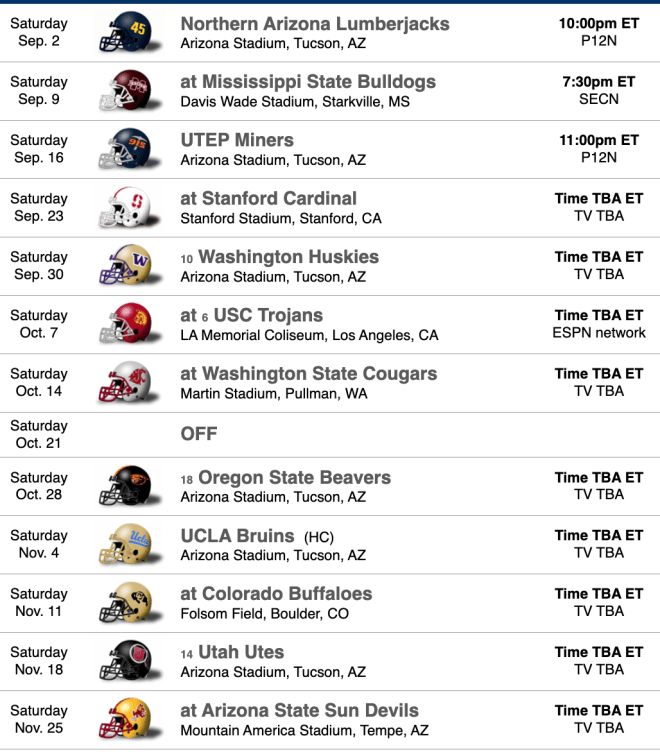This screenshot has height=752, width=660.
Task: Click the at Colorado Buffaloes link
Action: (276, 594)
